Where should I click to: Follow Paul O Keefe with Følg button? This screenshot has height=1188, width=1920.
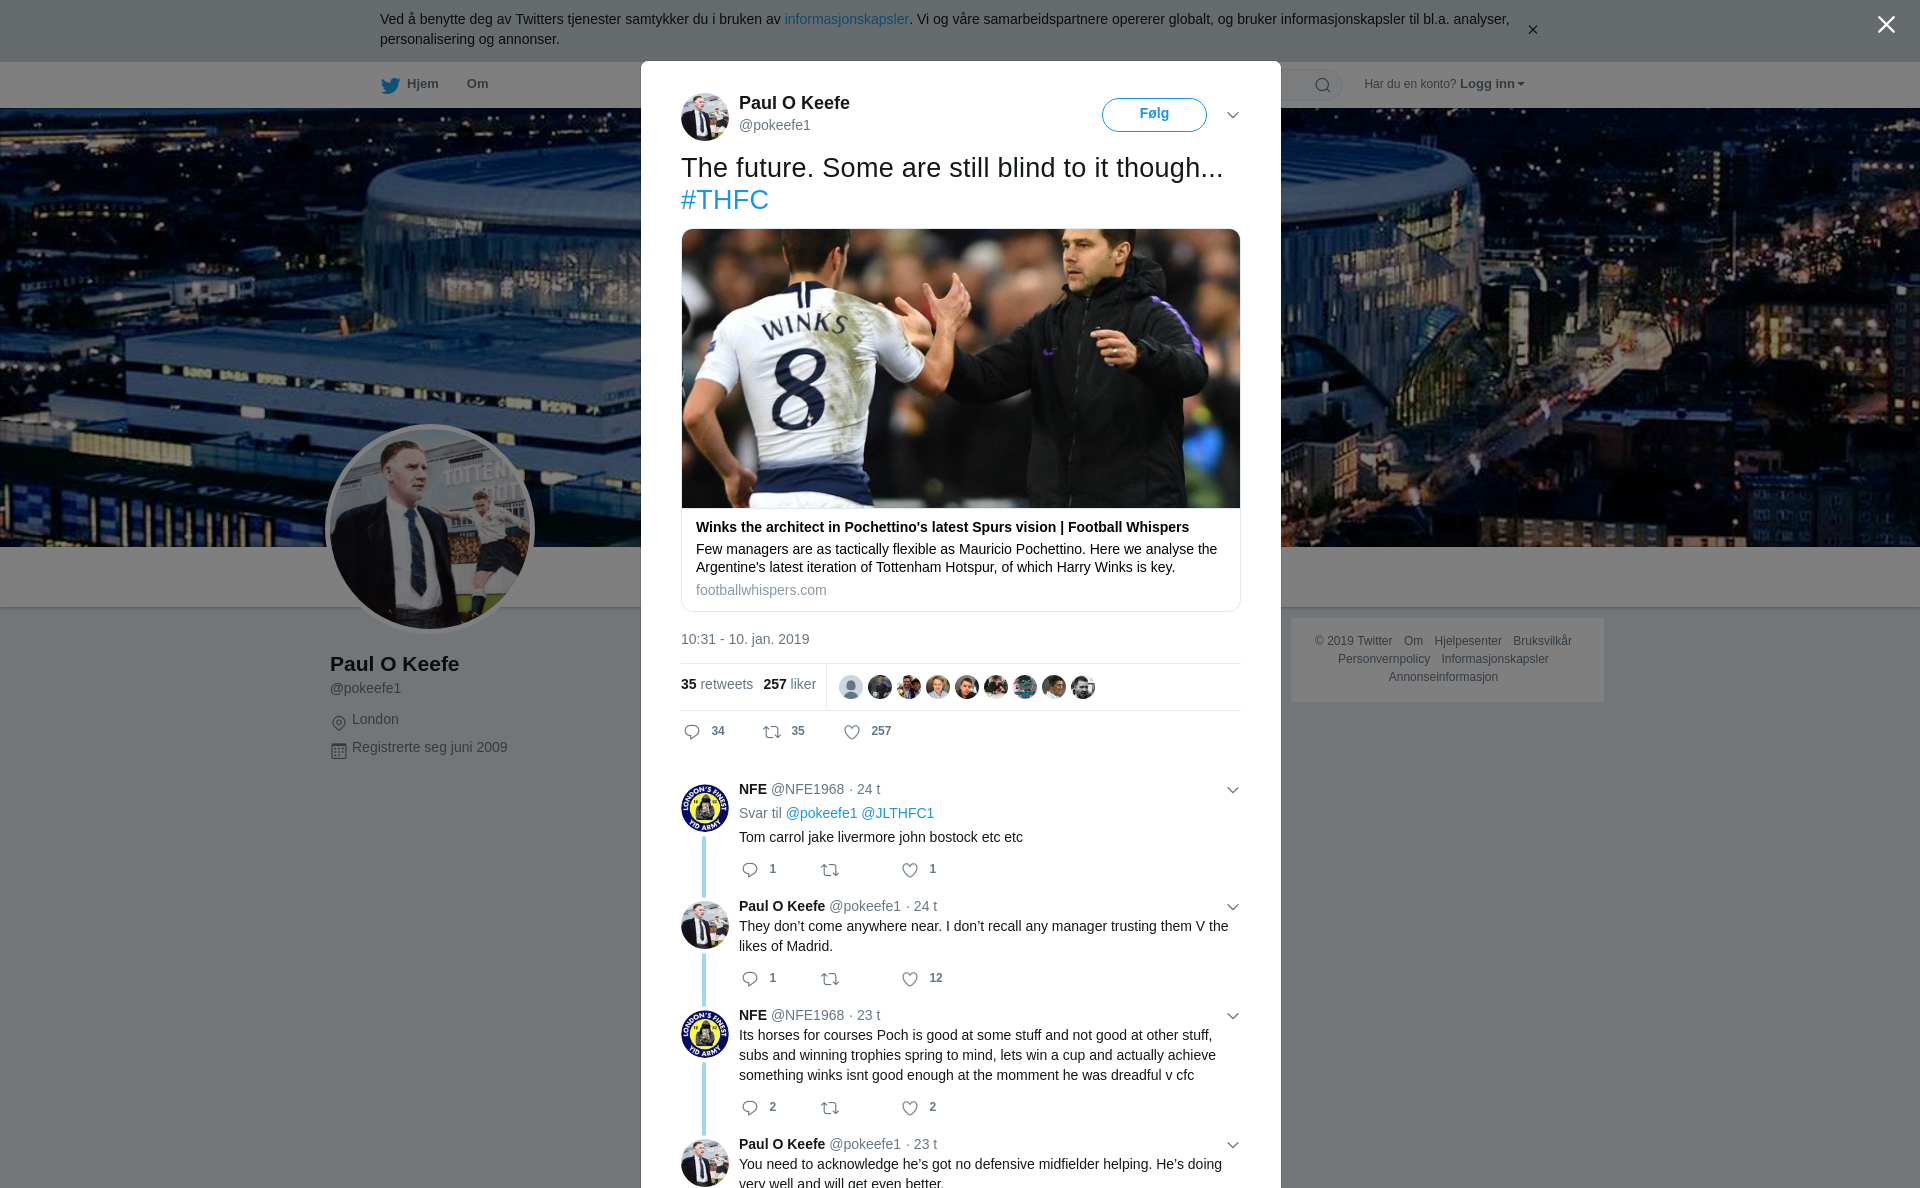(1154, 115)
